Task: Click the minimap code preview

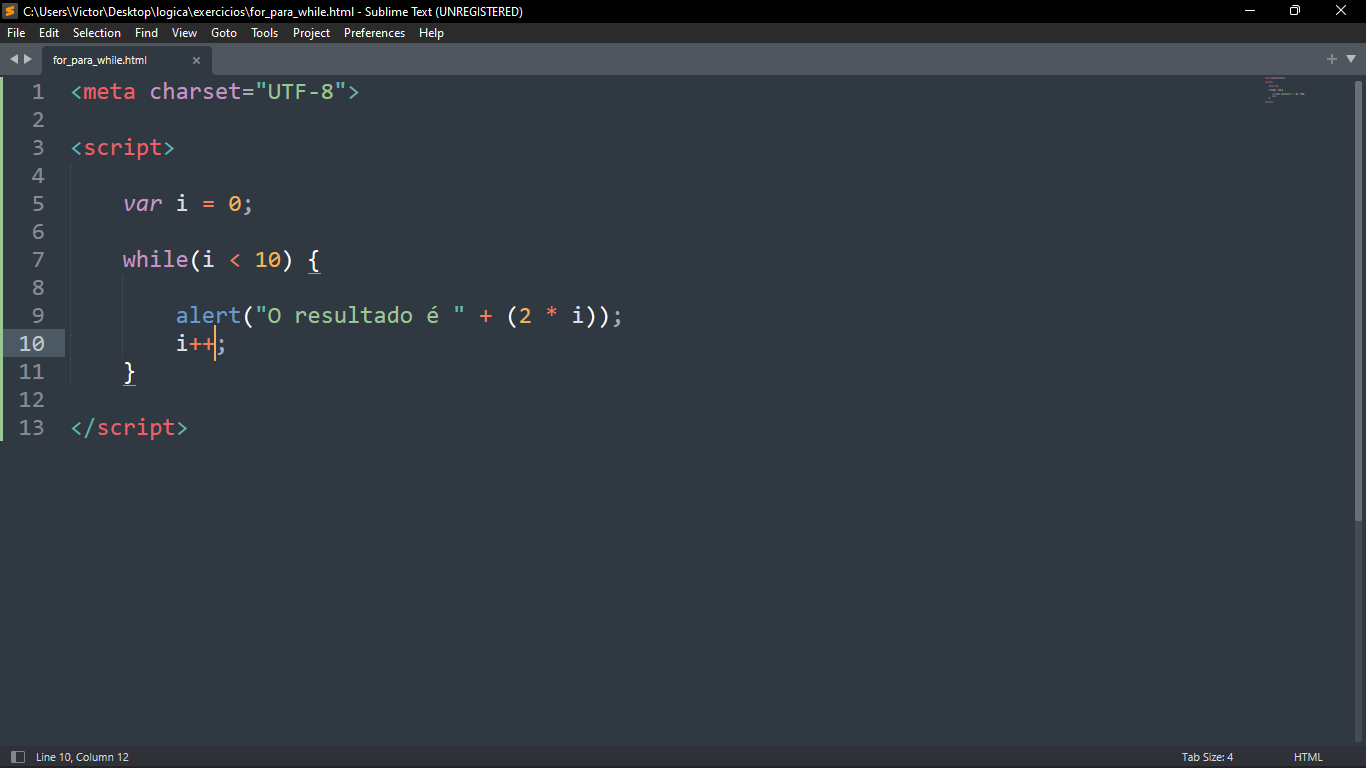Action: tap(1285, 90)
